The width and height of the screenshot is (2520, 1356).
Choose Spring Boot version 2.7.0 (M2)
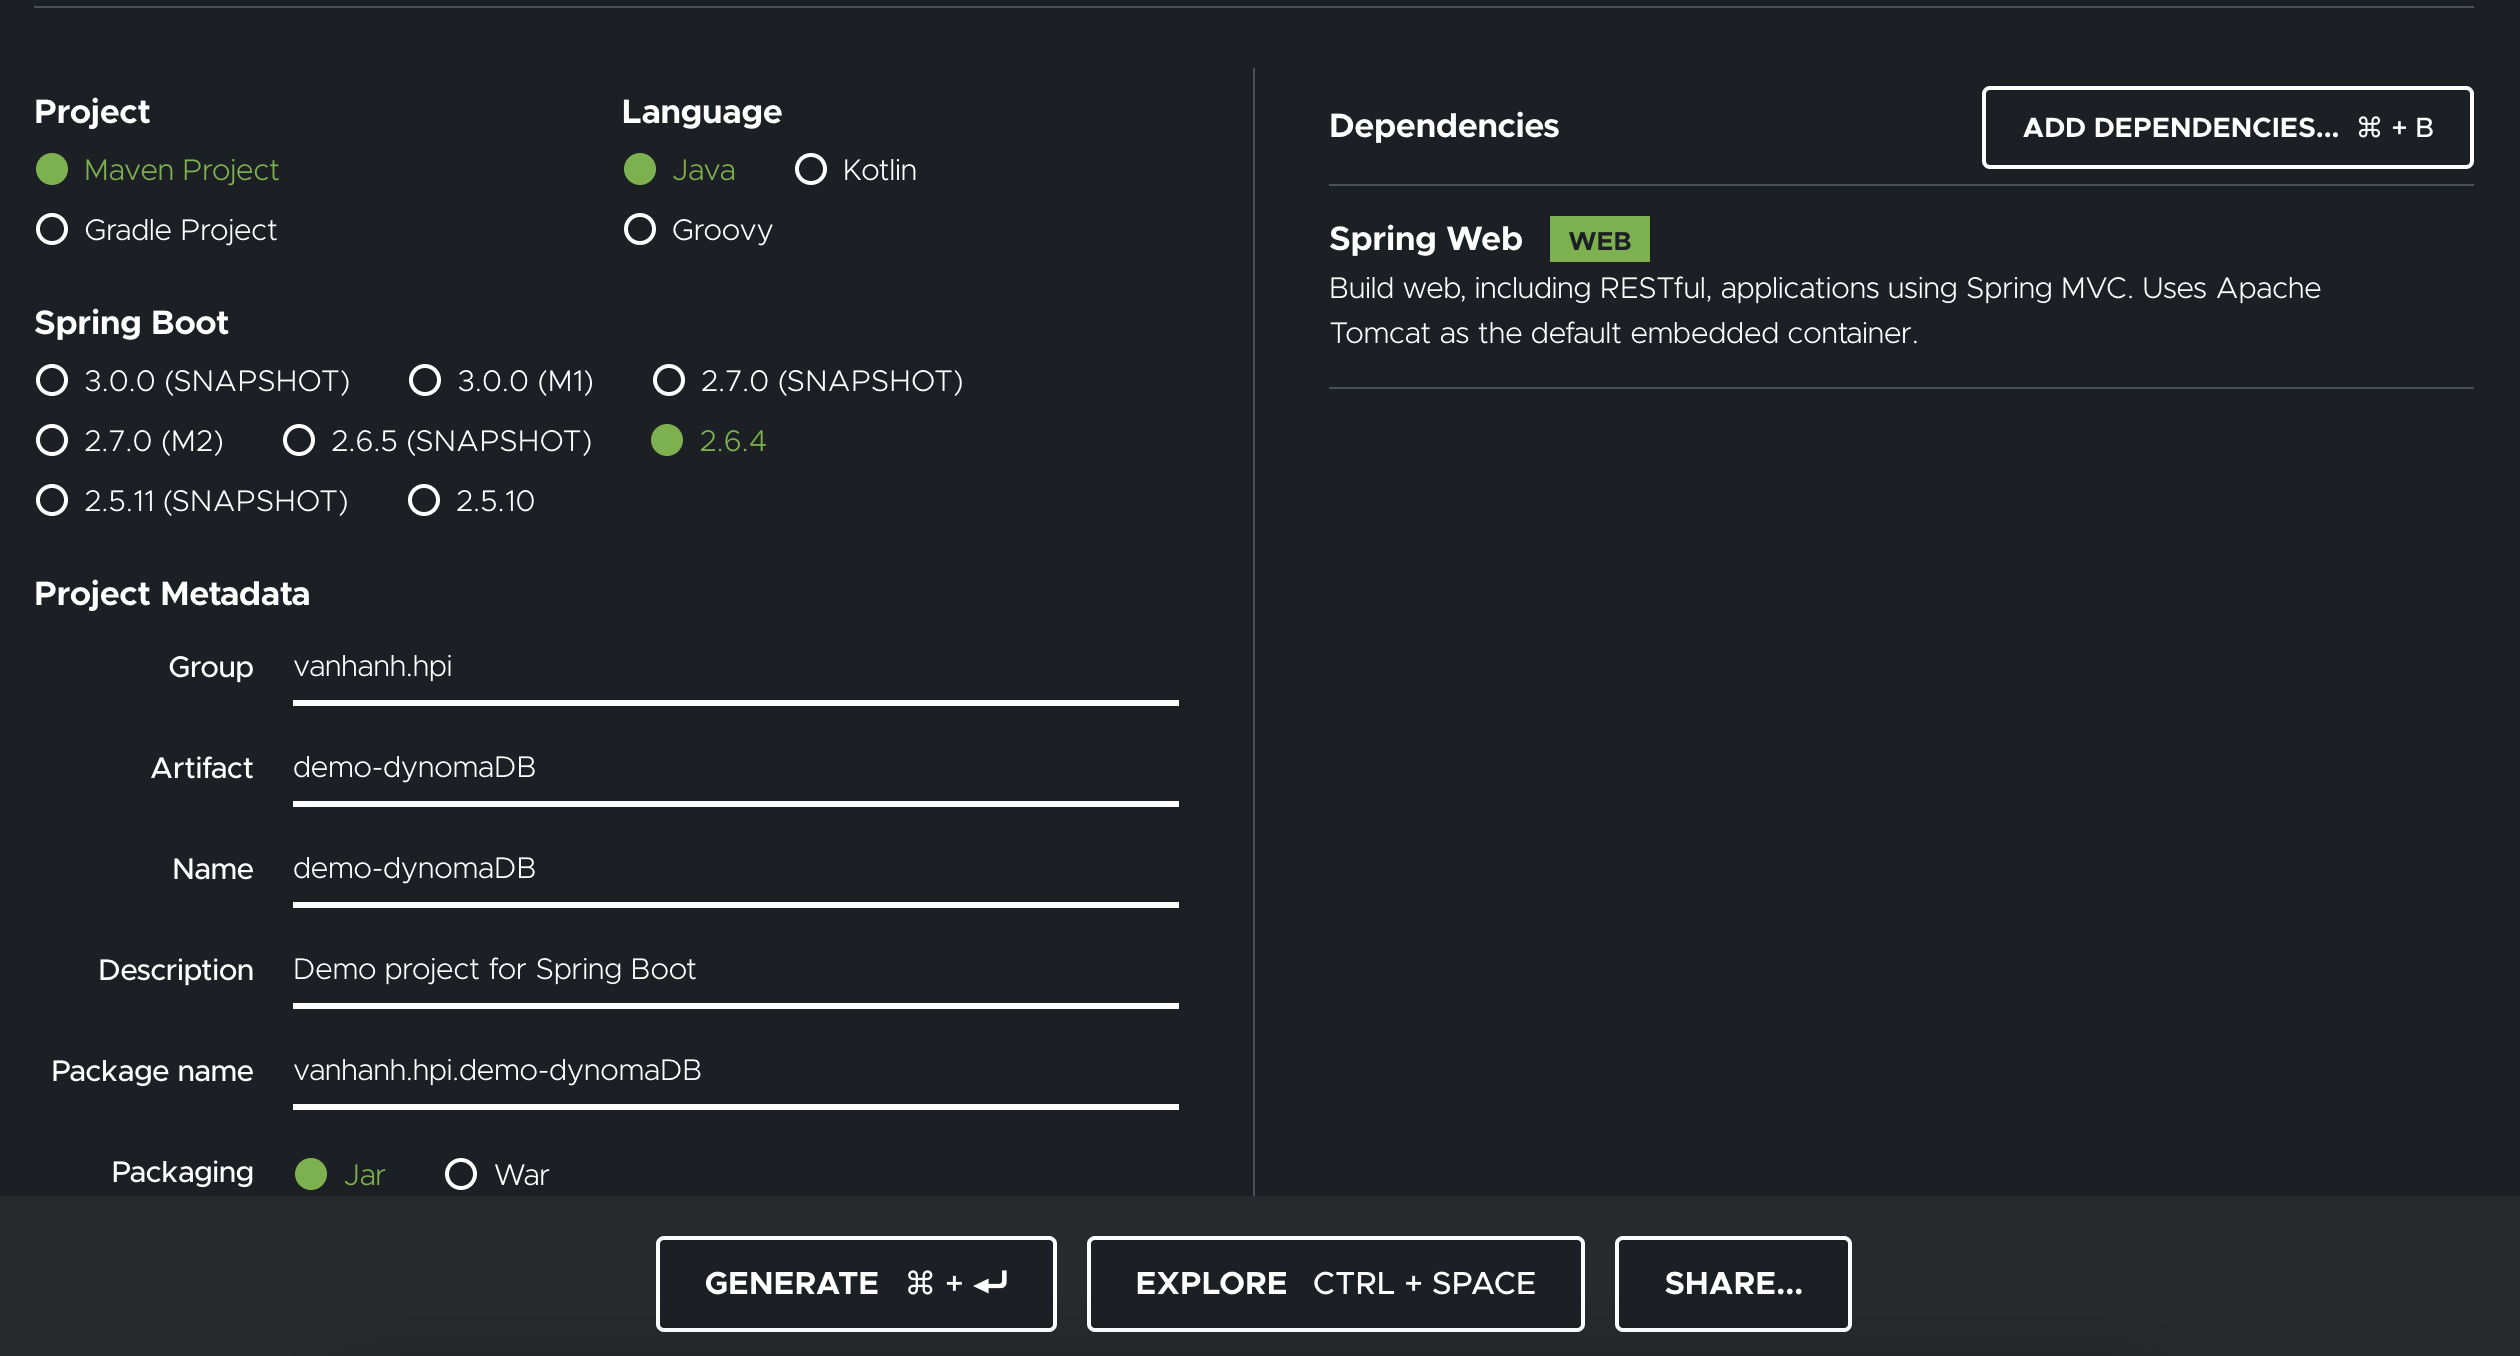52,440
